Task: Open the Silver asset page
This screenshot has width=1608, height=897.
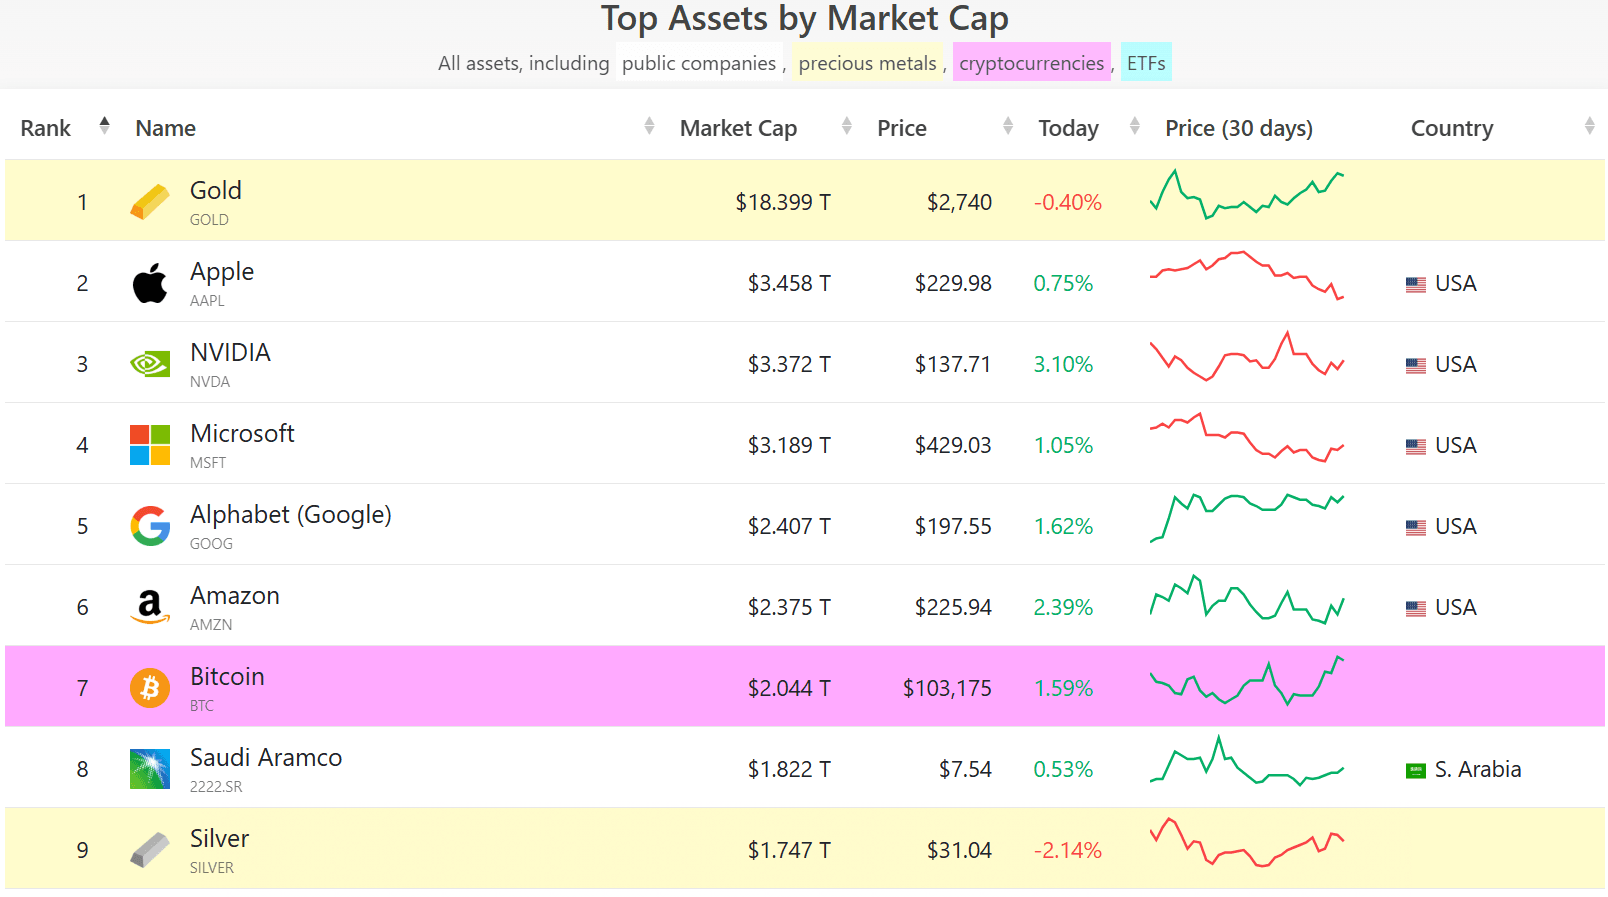Action: [x=219, y=838]
